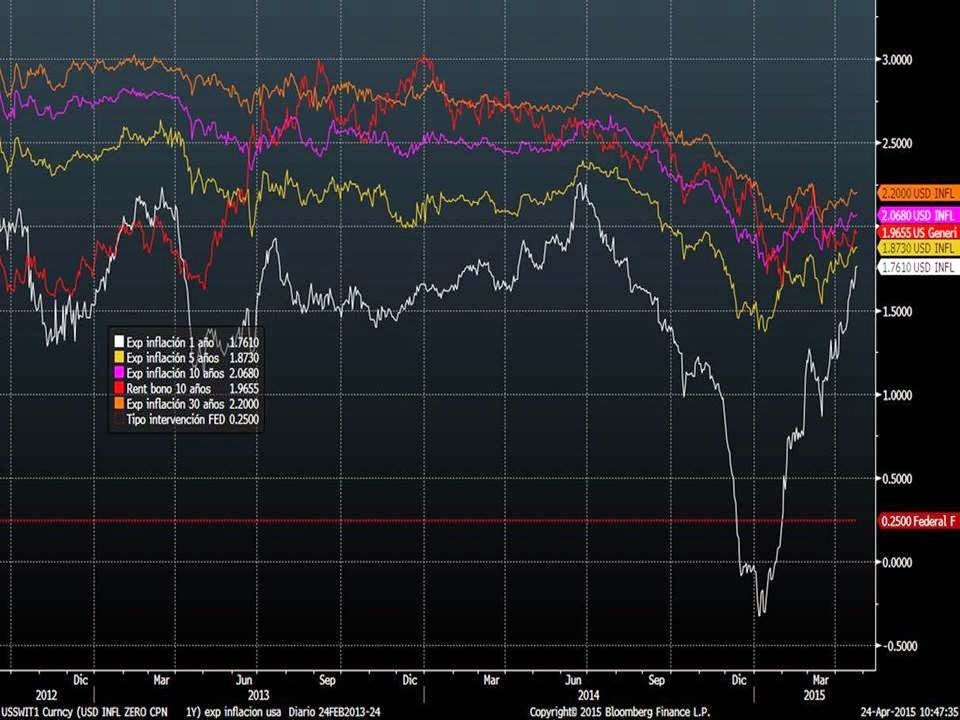The height and width of the screenshot is (720, 960).
Task: Select the 'Rent bono 10 años' legend label
Action: [x=168, y=388]
